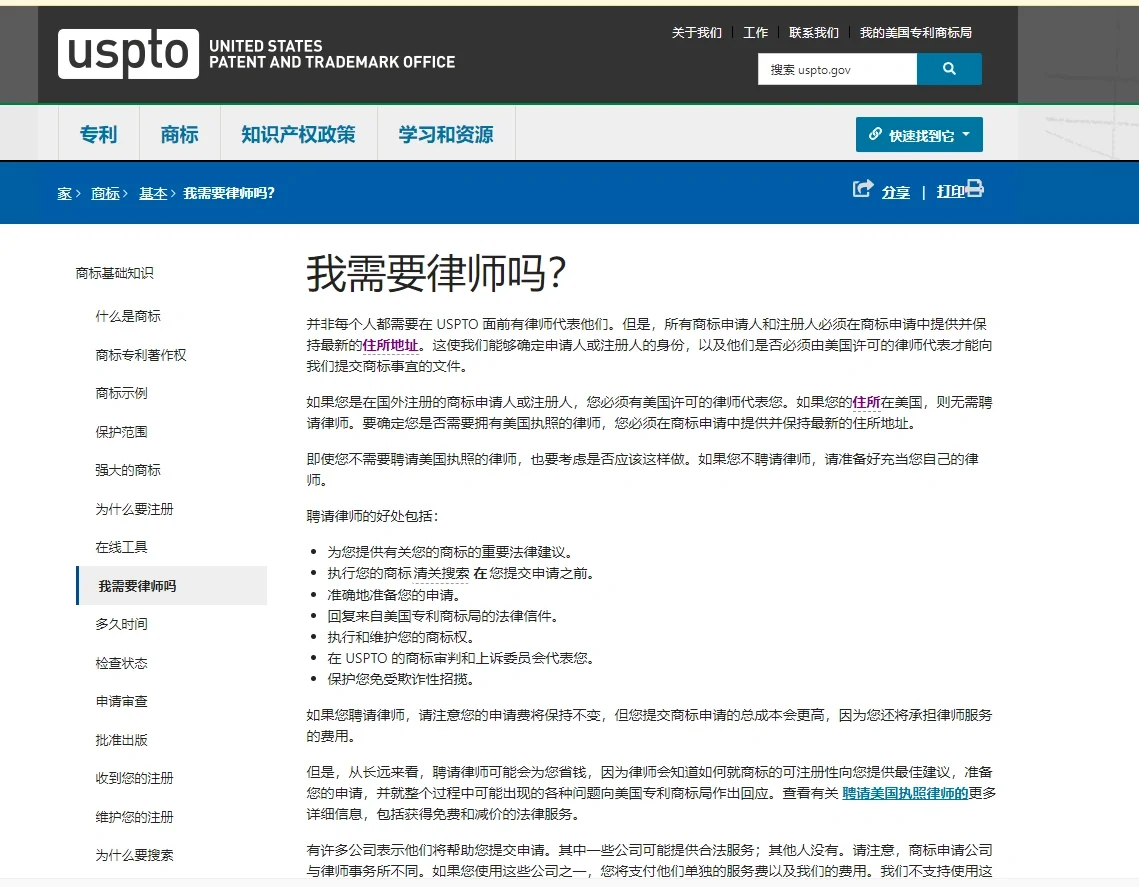Click the 分享 link
The image size is (1139, 887).
pyautogui.click(x=896, y=192)
